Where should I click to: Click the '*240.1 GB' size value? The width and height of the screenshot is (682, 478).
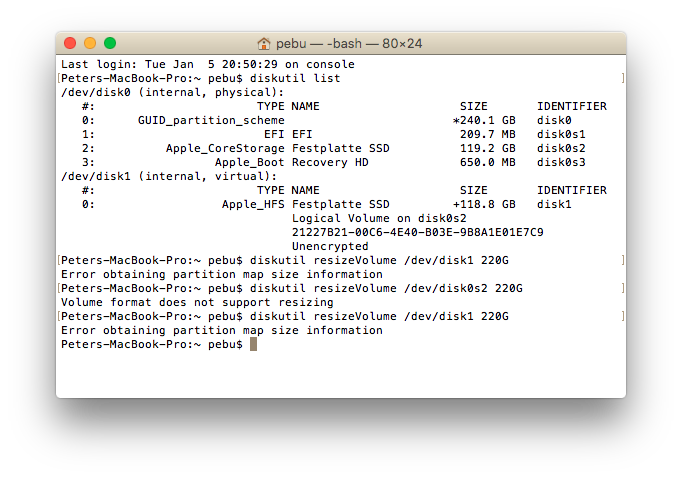click(484, 120)
